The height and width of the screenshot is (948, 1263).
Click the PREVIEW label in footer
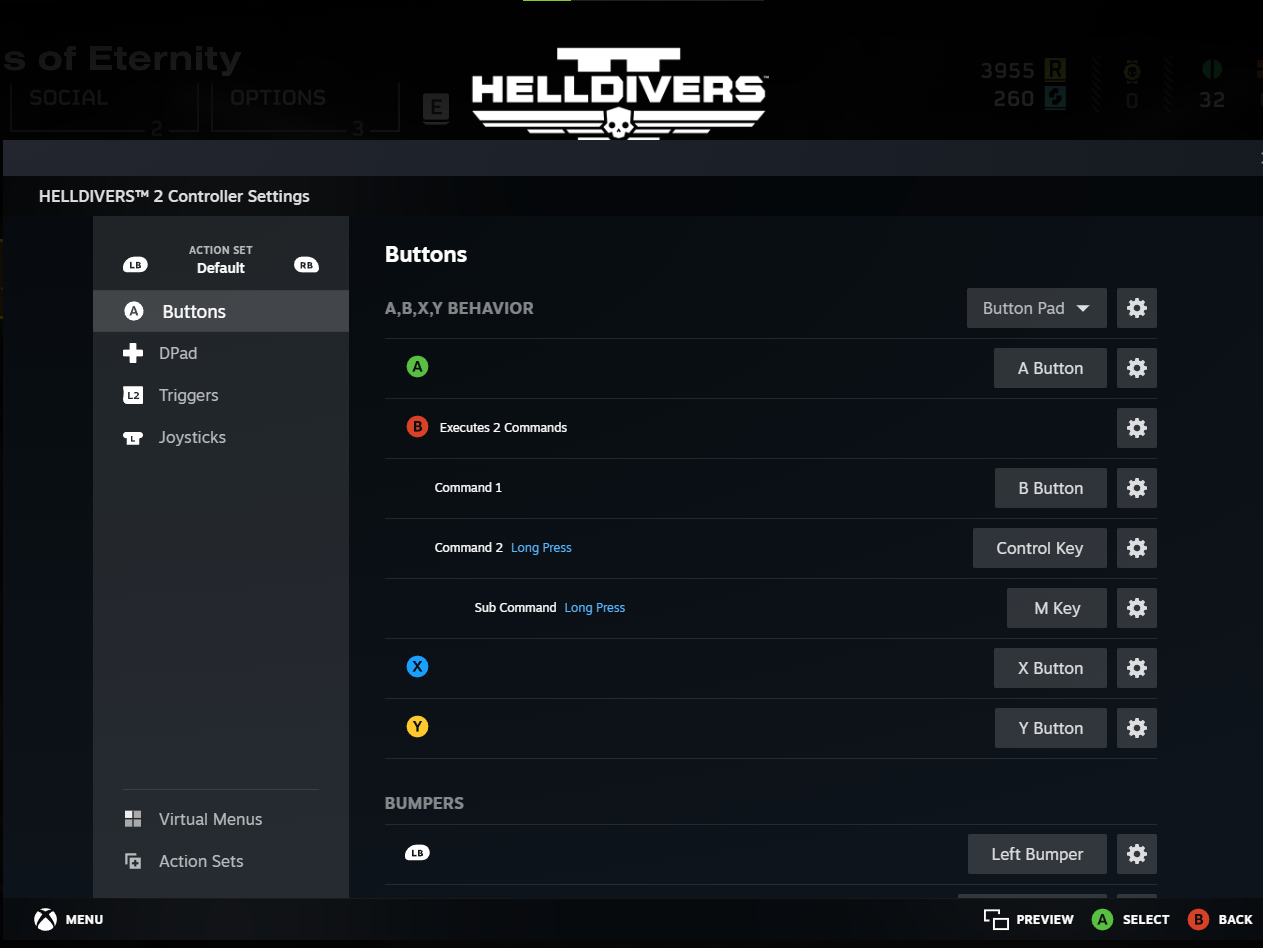[1045, 920]
